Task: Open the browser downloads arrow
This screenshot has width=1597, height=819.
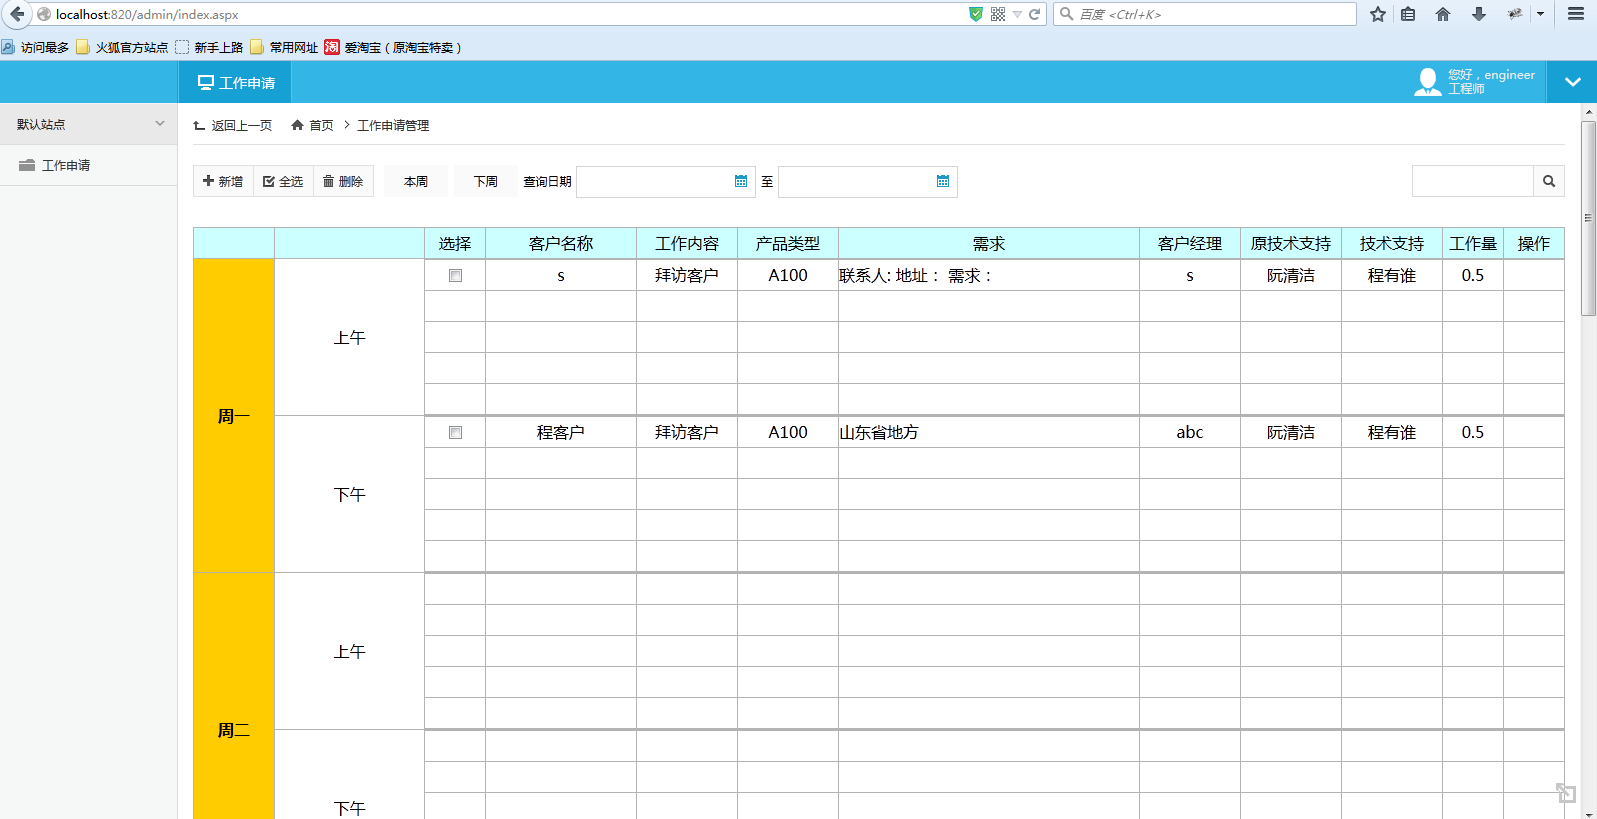Action: 1479,14
